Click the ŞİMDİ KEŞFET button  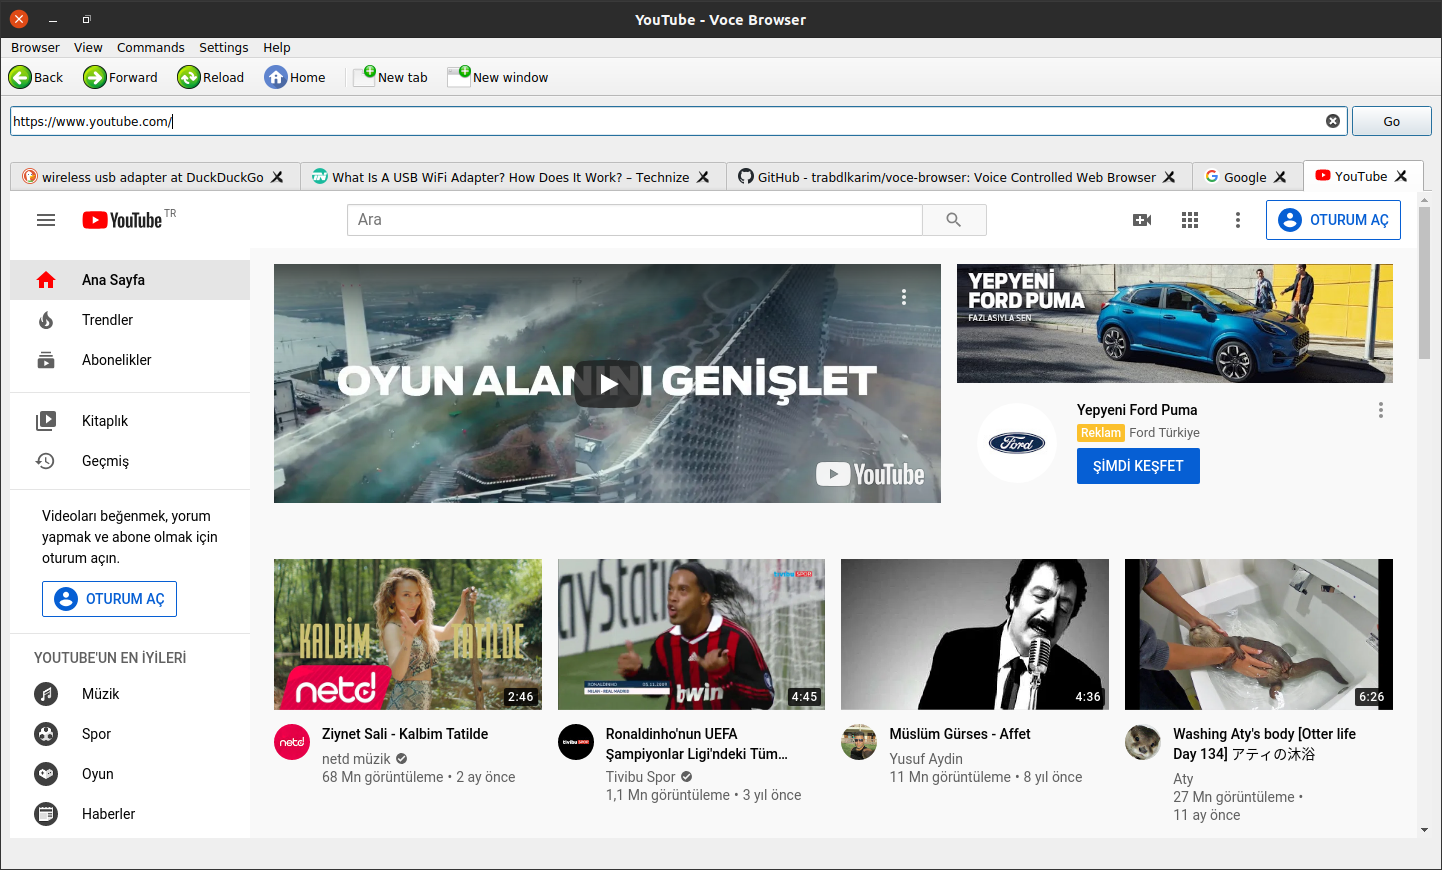[x=1138, y=466]
